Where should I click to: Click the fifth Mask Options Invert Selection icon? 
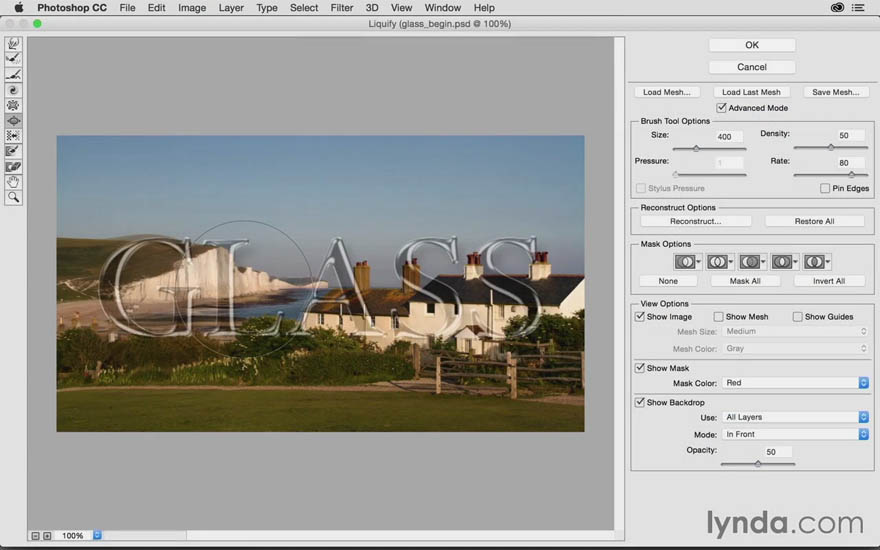pyautogui.click(x=814, y=262)
